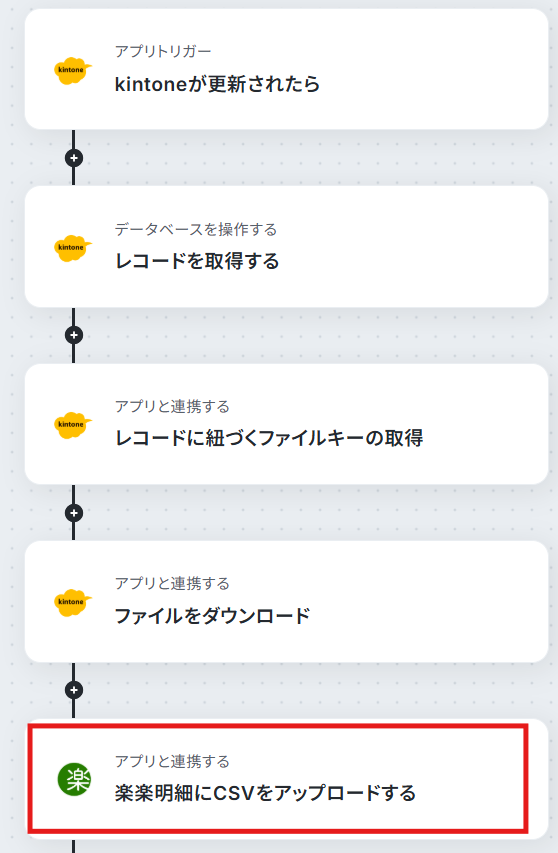Viewport: 558px width, 853px height.
Task: Click the アプリトリガー label
Action: (163, 52)
